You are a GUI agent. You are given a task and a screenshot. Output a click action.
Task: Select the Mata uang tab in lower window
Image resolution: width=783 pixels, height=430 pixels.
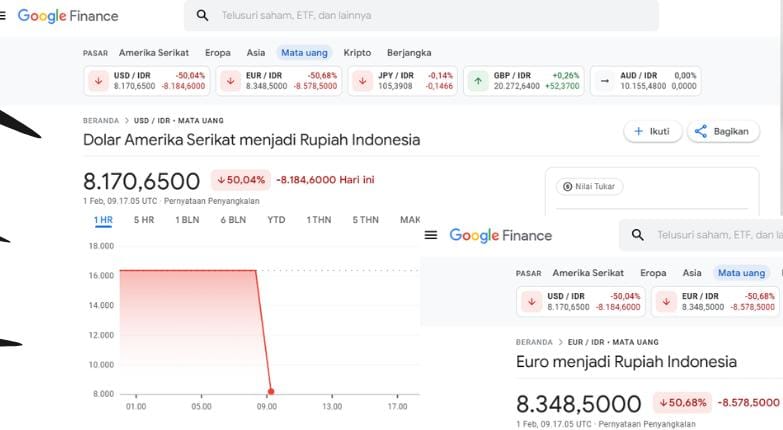741,273
